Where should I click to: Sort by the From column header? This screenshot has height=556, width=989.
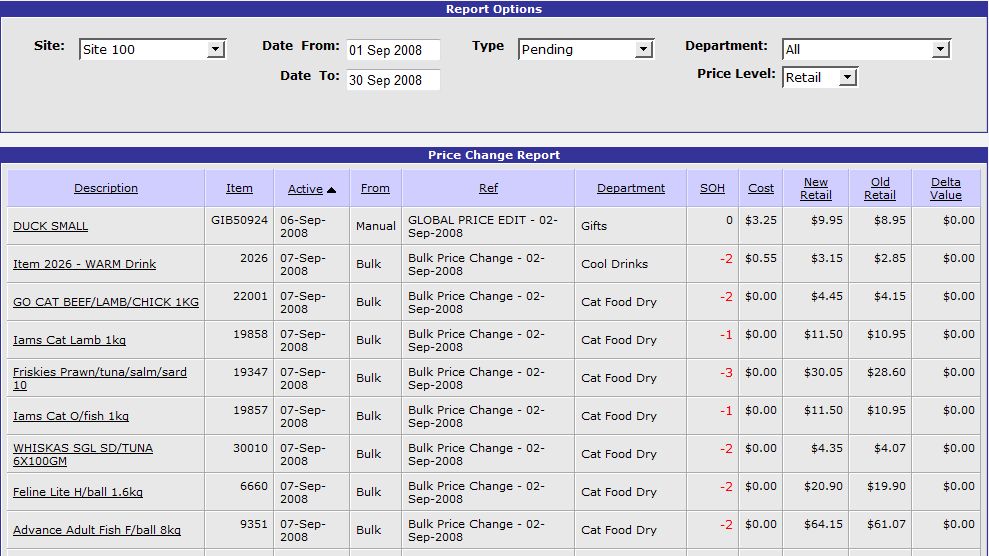pos(375,188)
